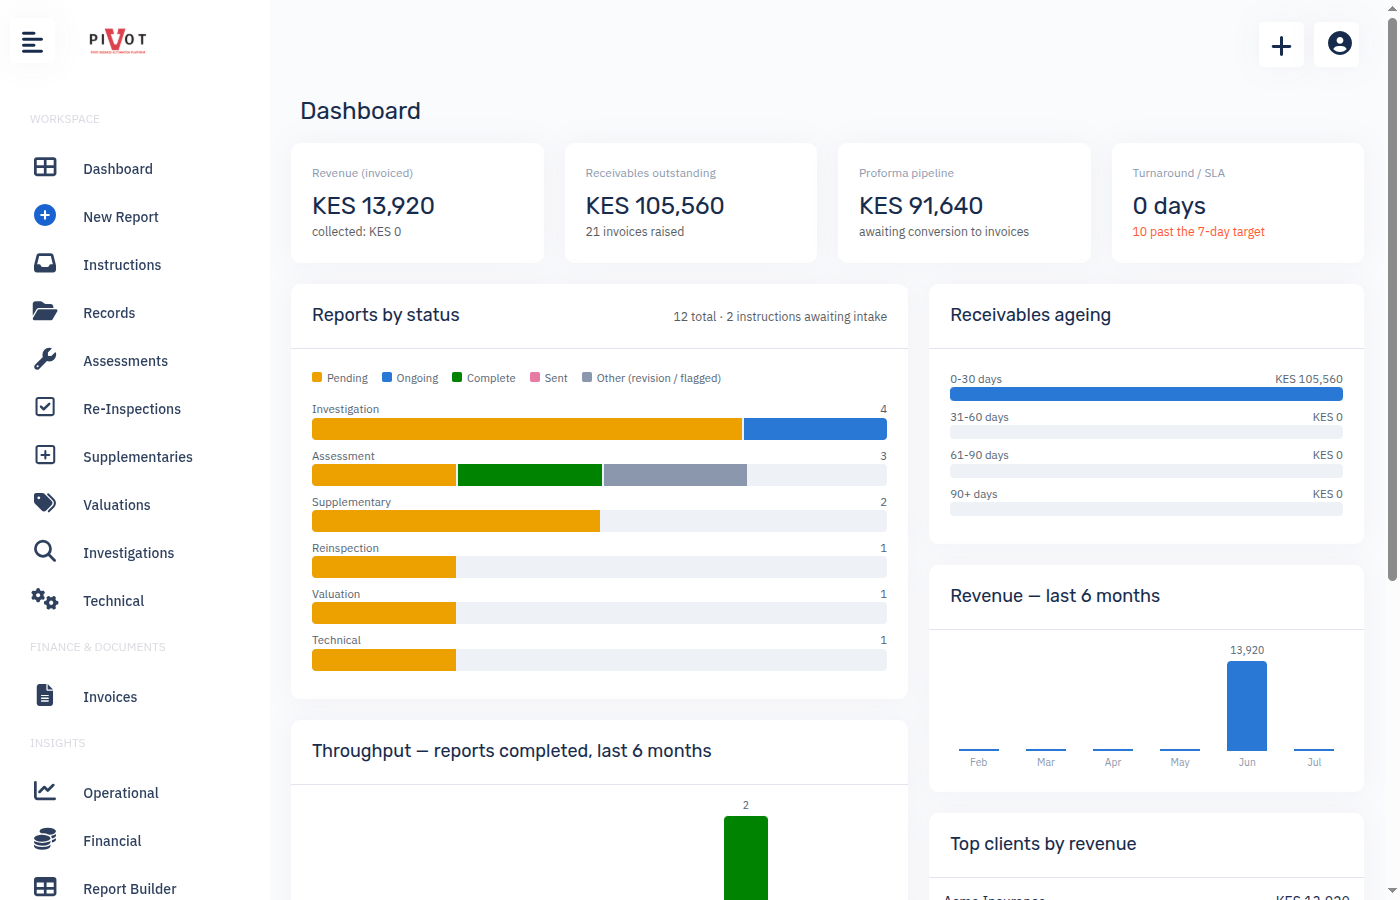1400x900 pixels.
Task: Click the Revenue (invoiced) card
Action: coord(417,203)
